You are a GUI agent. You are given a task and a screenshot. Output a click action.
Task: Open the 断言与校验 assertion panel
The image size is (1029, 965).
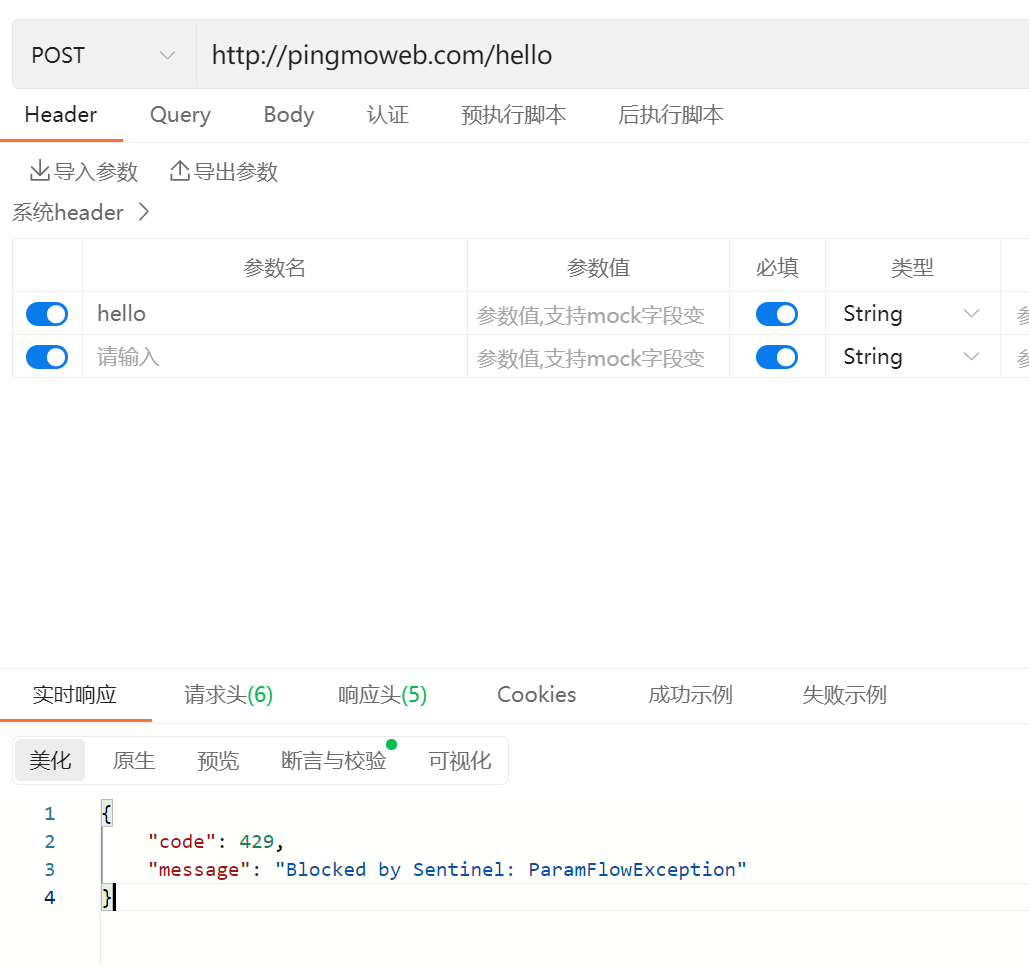point(333,760)
